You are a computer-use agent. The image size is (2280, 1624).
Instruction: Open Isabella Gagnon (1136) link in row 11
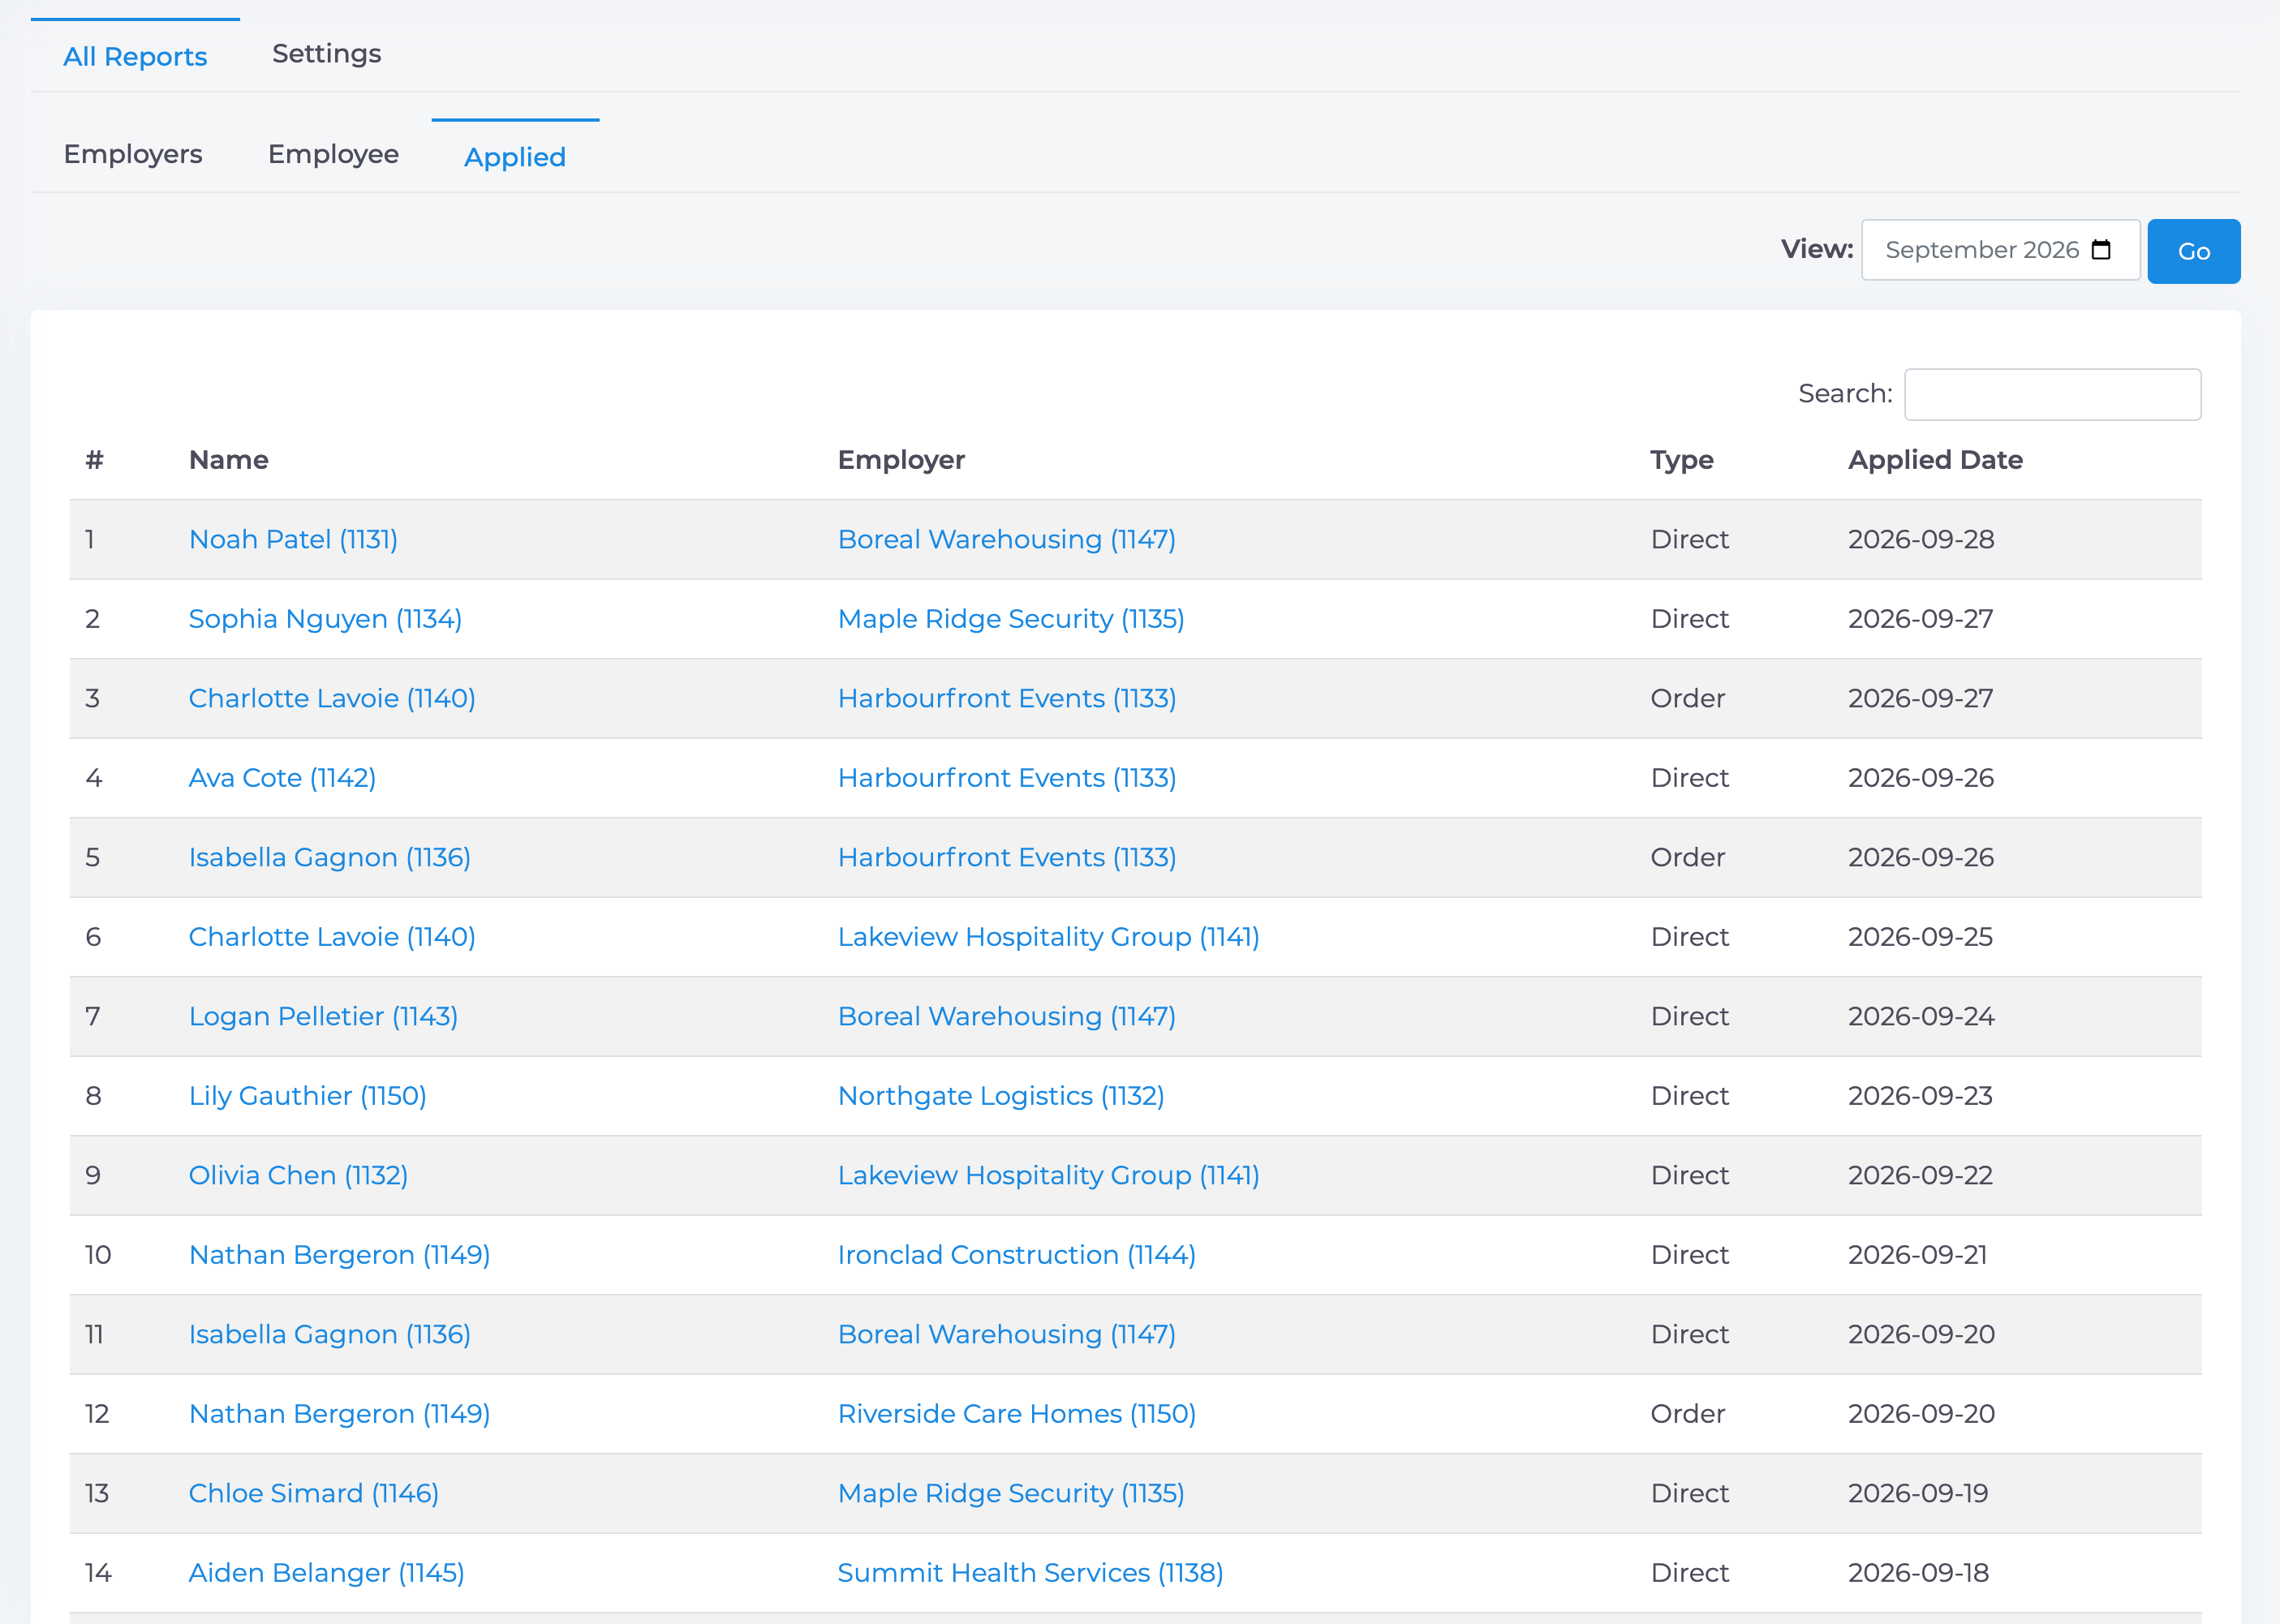coord(329,1334)
